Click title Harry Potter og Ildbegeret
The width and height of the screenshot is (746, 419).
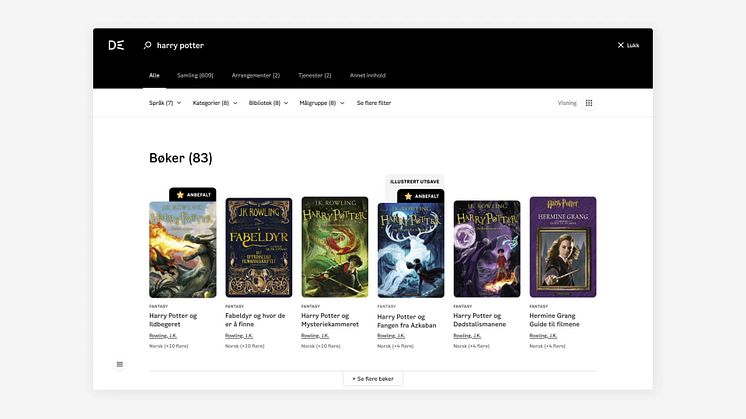[173, 320]
